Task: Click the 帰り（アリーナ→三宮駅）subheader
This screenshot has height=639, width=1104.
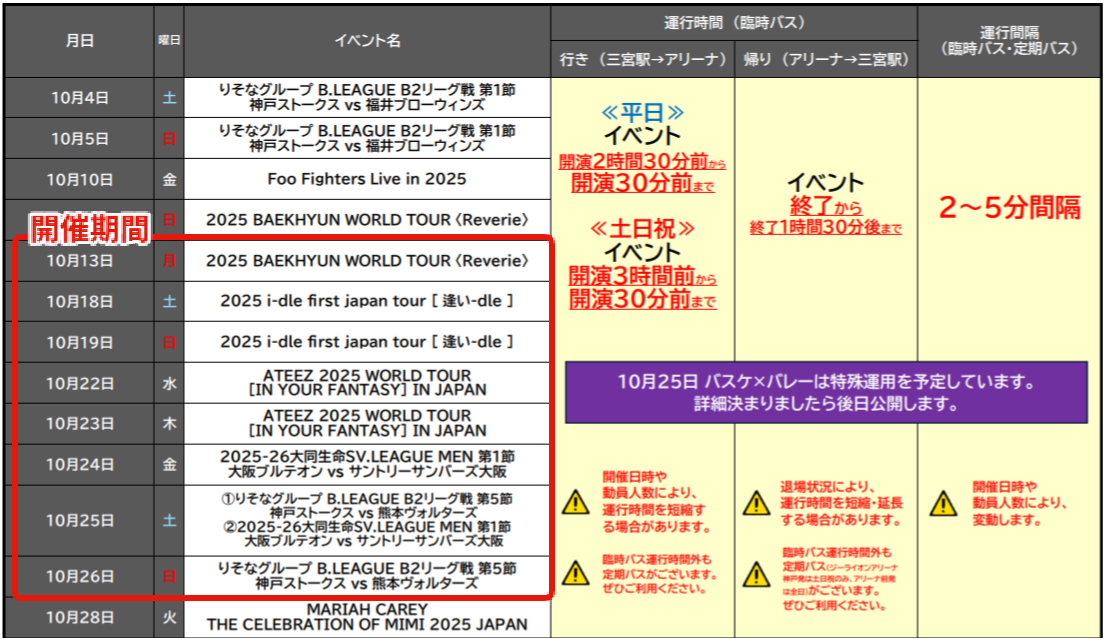Action: coord(826,60)
